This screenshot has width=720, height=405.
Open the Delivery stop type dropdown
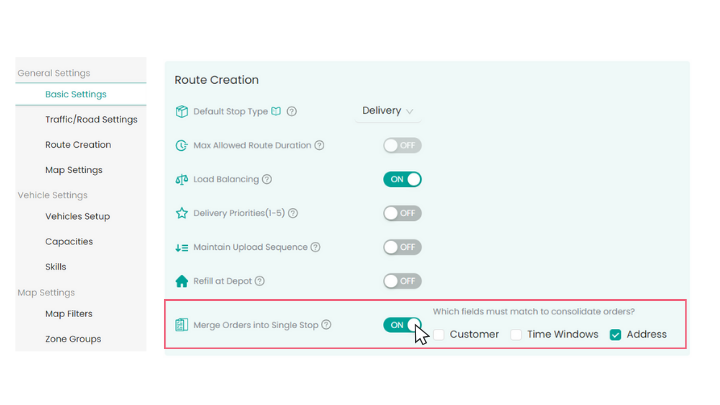[x=388, y=111]
